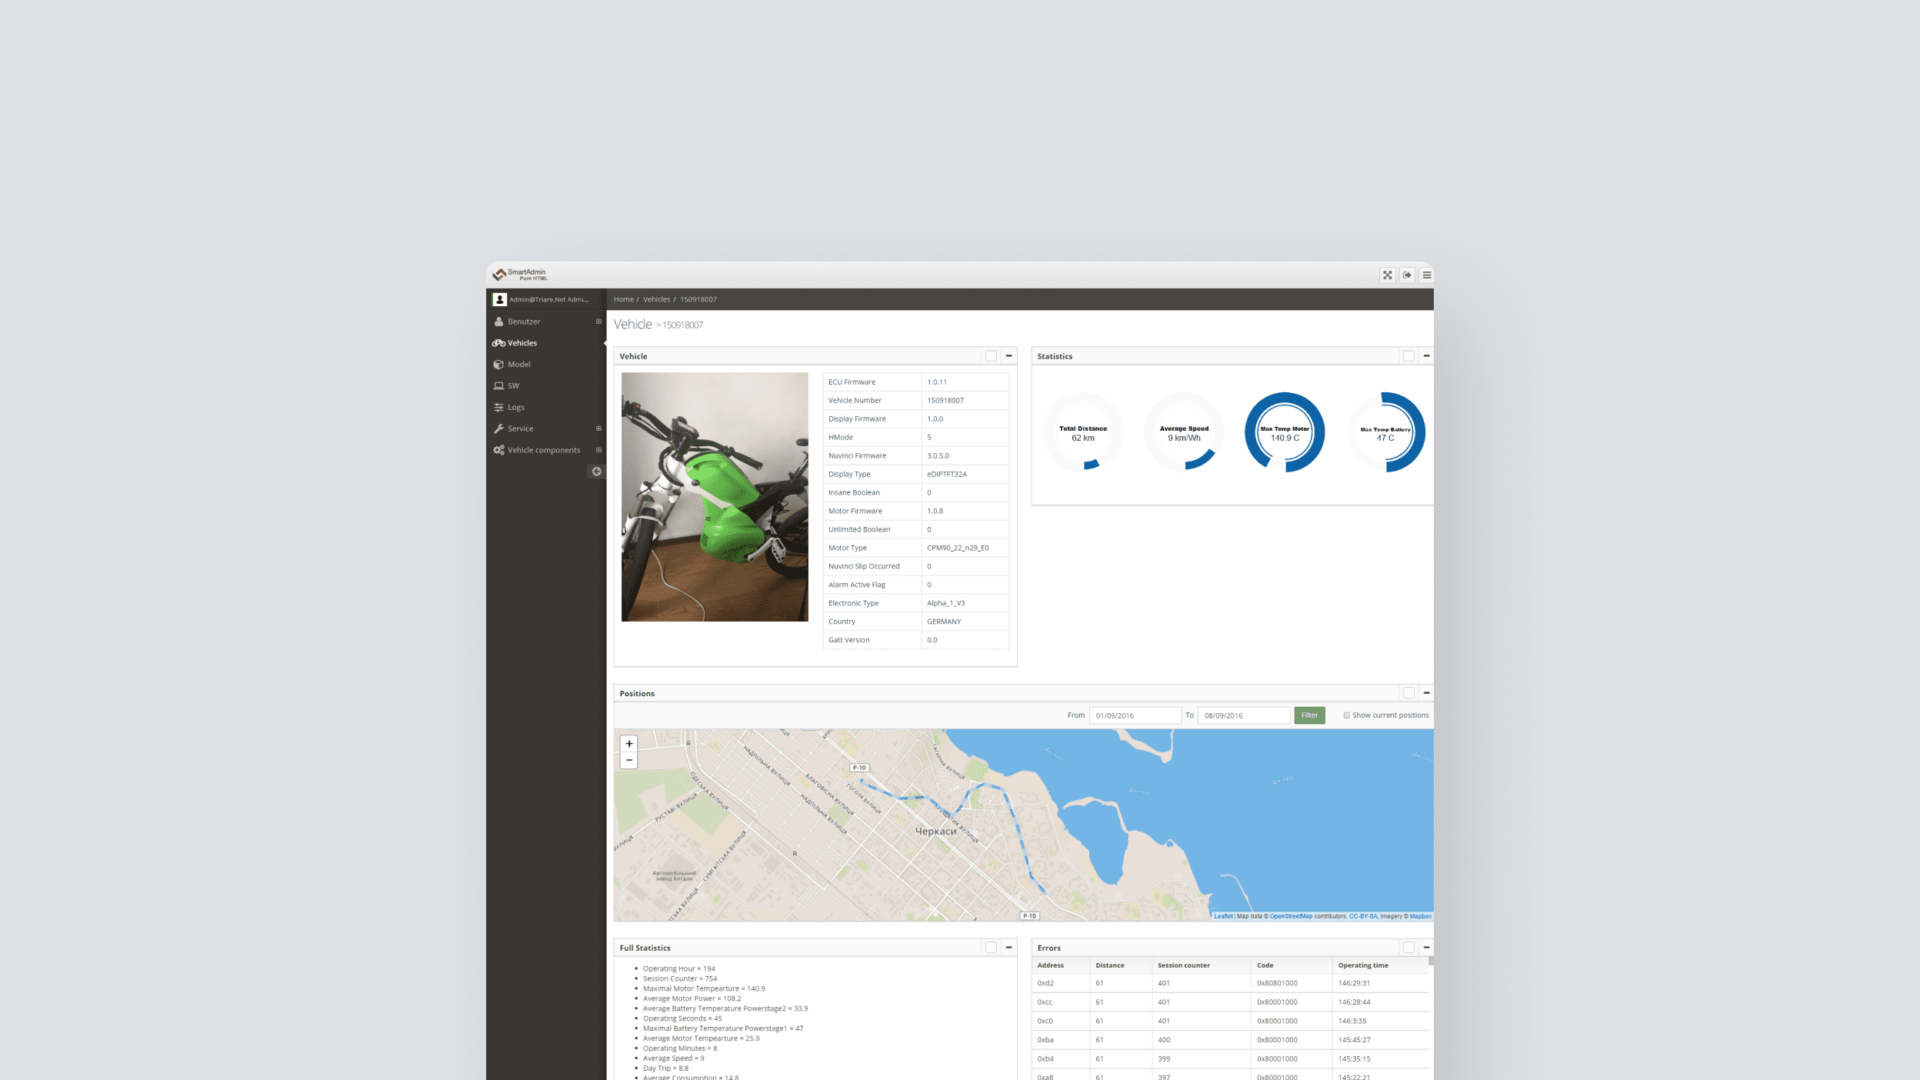Image resolution: width=1920 pixels, height=1080 pixels.
Task: Open Model in the sidebar
Action: coord(519,364)
